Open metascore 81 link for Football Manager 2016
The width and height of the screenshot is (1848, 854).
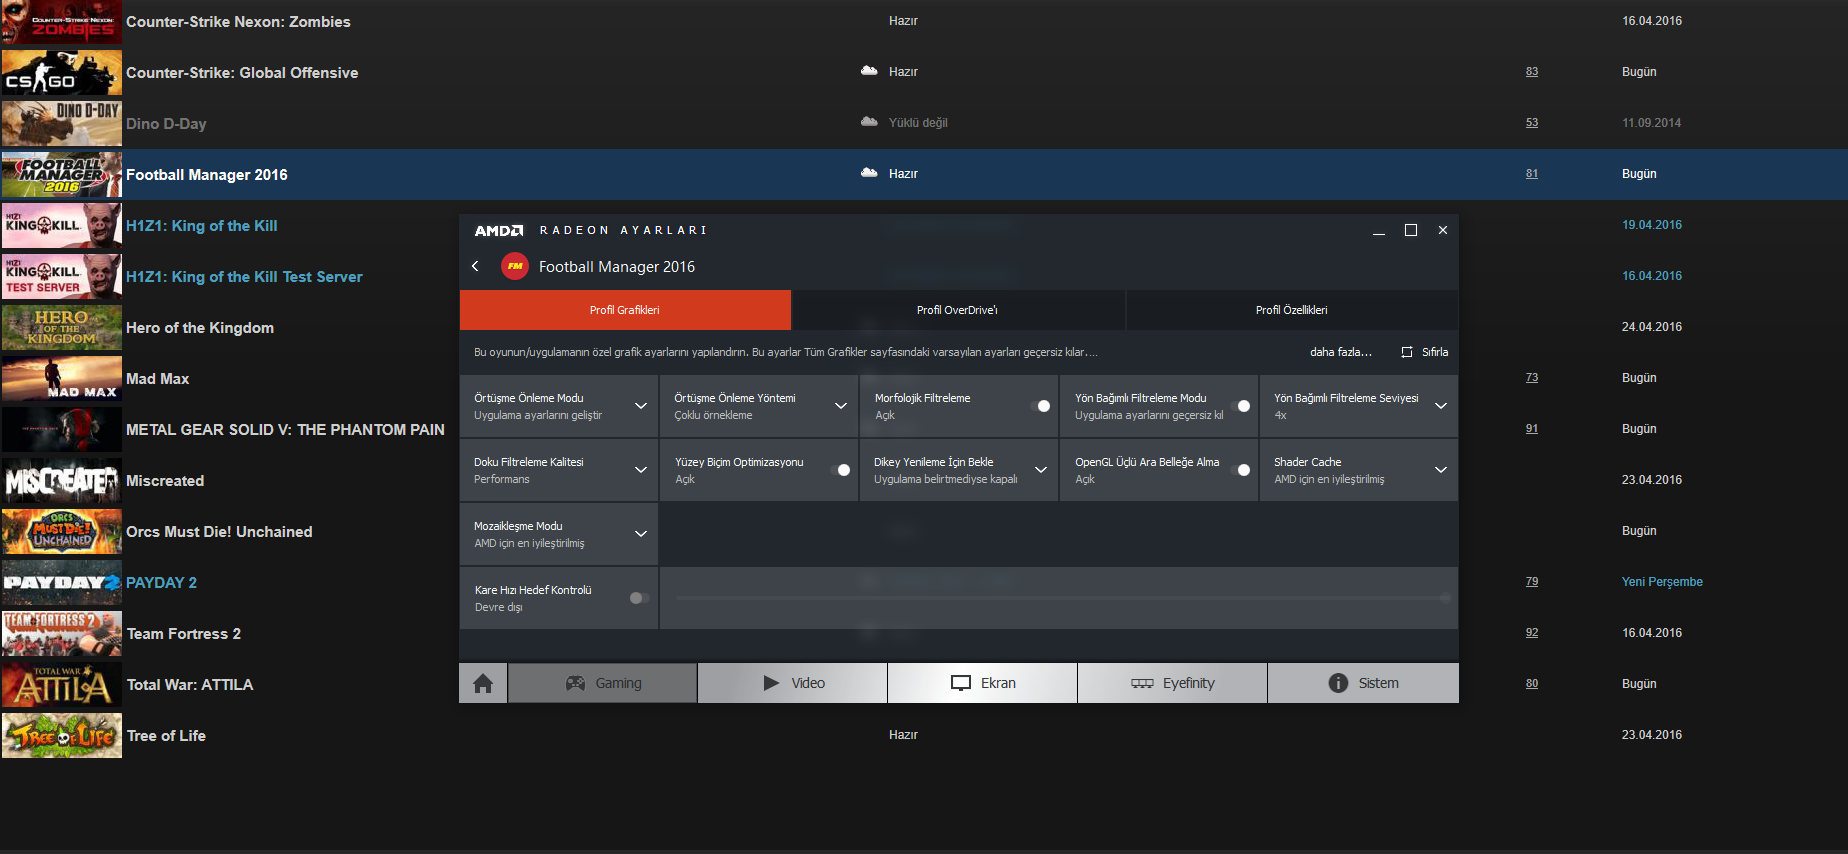[1532, 174]
